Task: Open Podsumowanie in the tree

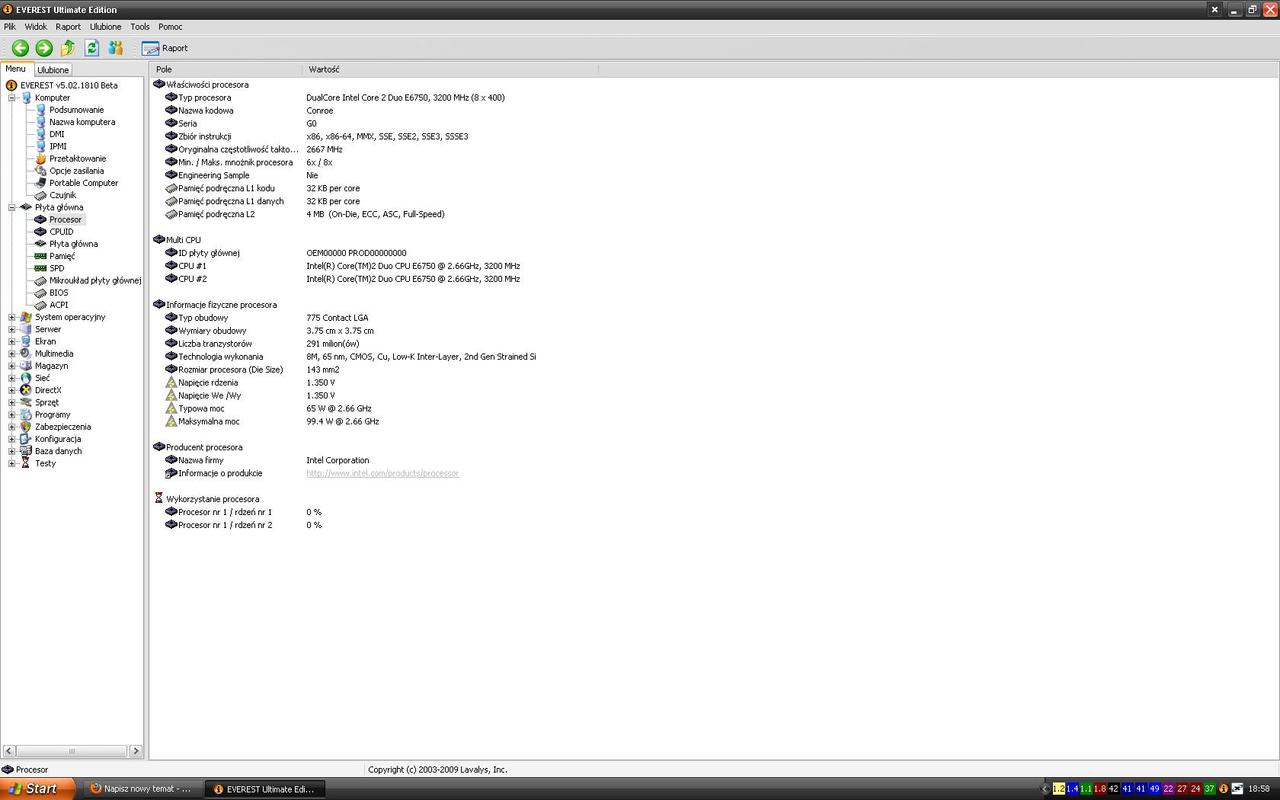Action: tap(77, 110)
